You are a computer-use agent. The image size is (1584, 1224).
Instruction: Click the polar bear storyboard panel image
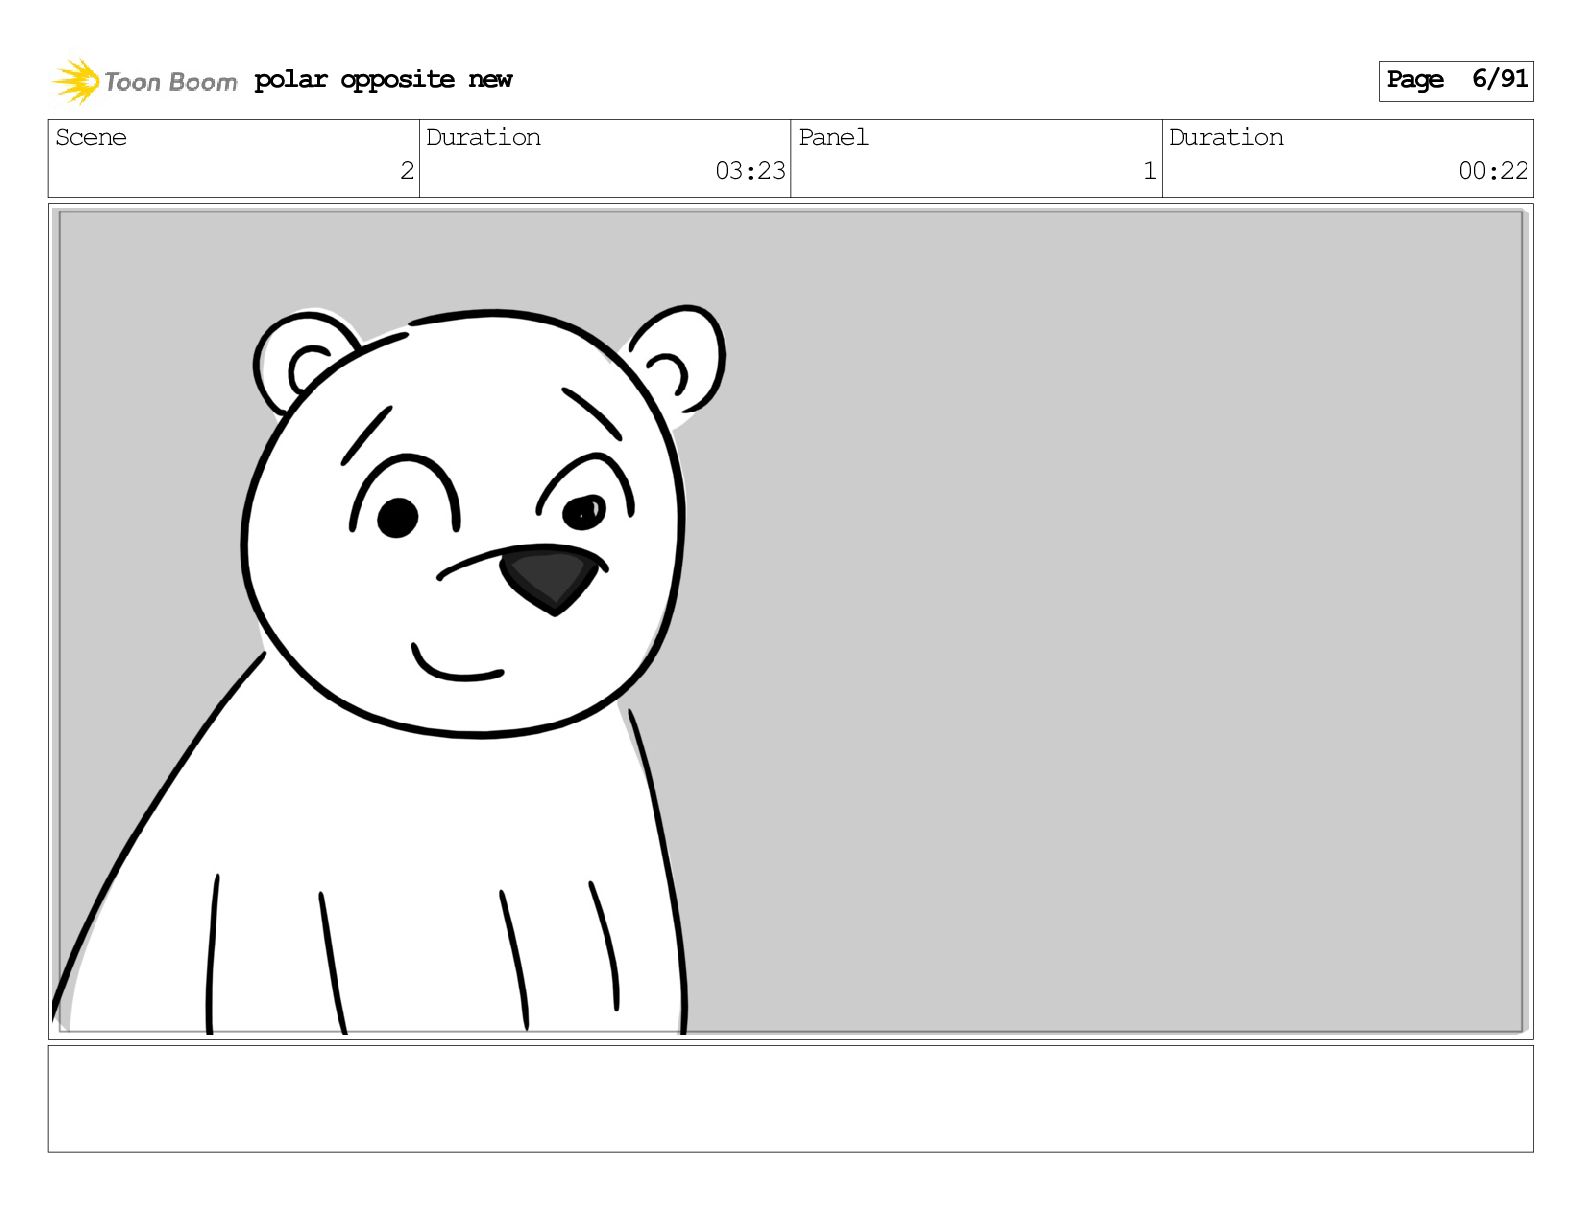pos(790,621)
